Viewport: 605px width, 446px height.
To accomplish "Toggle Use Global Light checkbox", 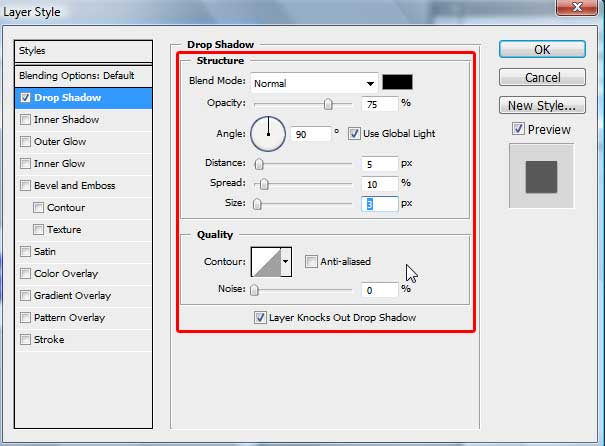I will pyautogui.click(x=354, y=134).
